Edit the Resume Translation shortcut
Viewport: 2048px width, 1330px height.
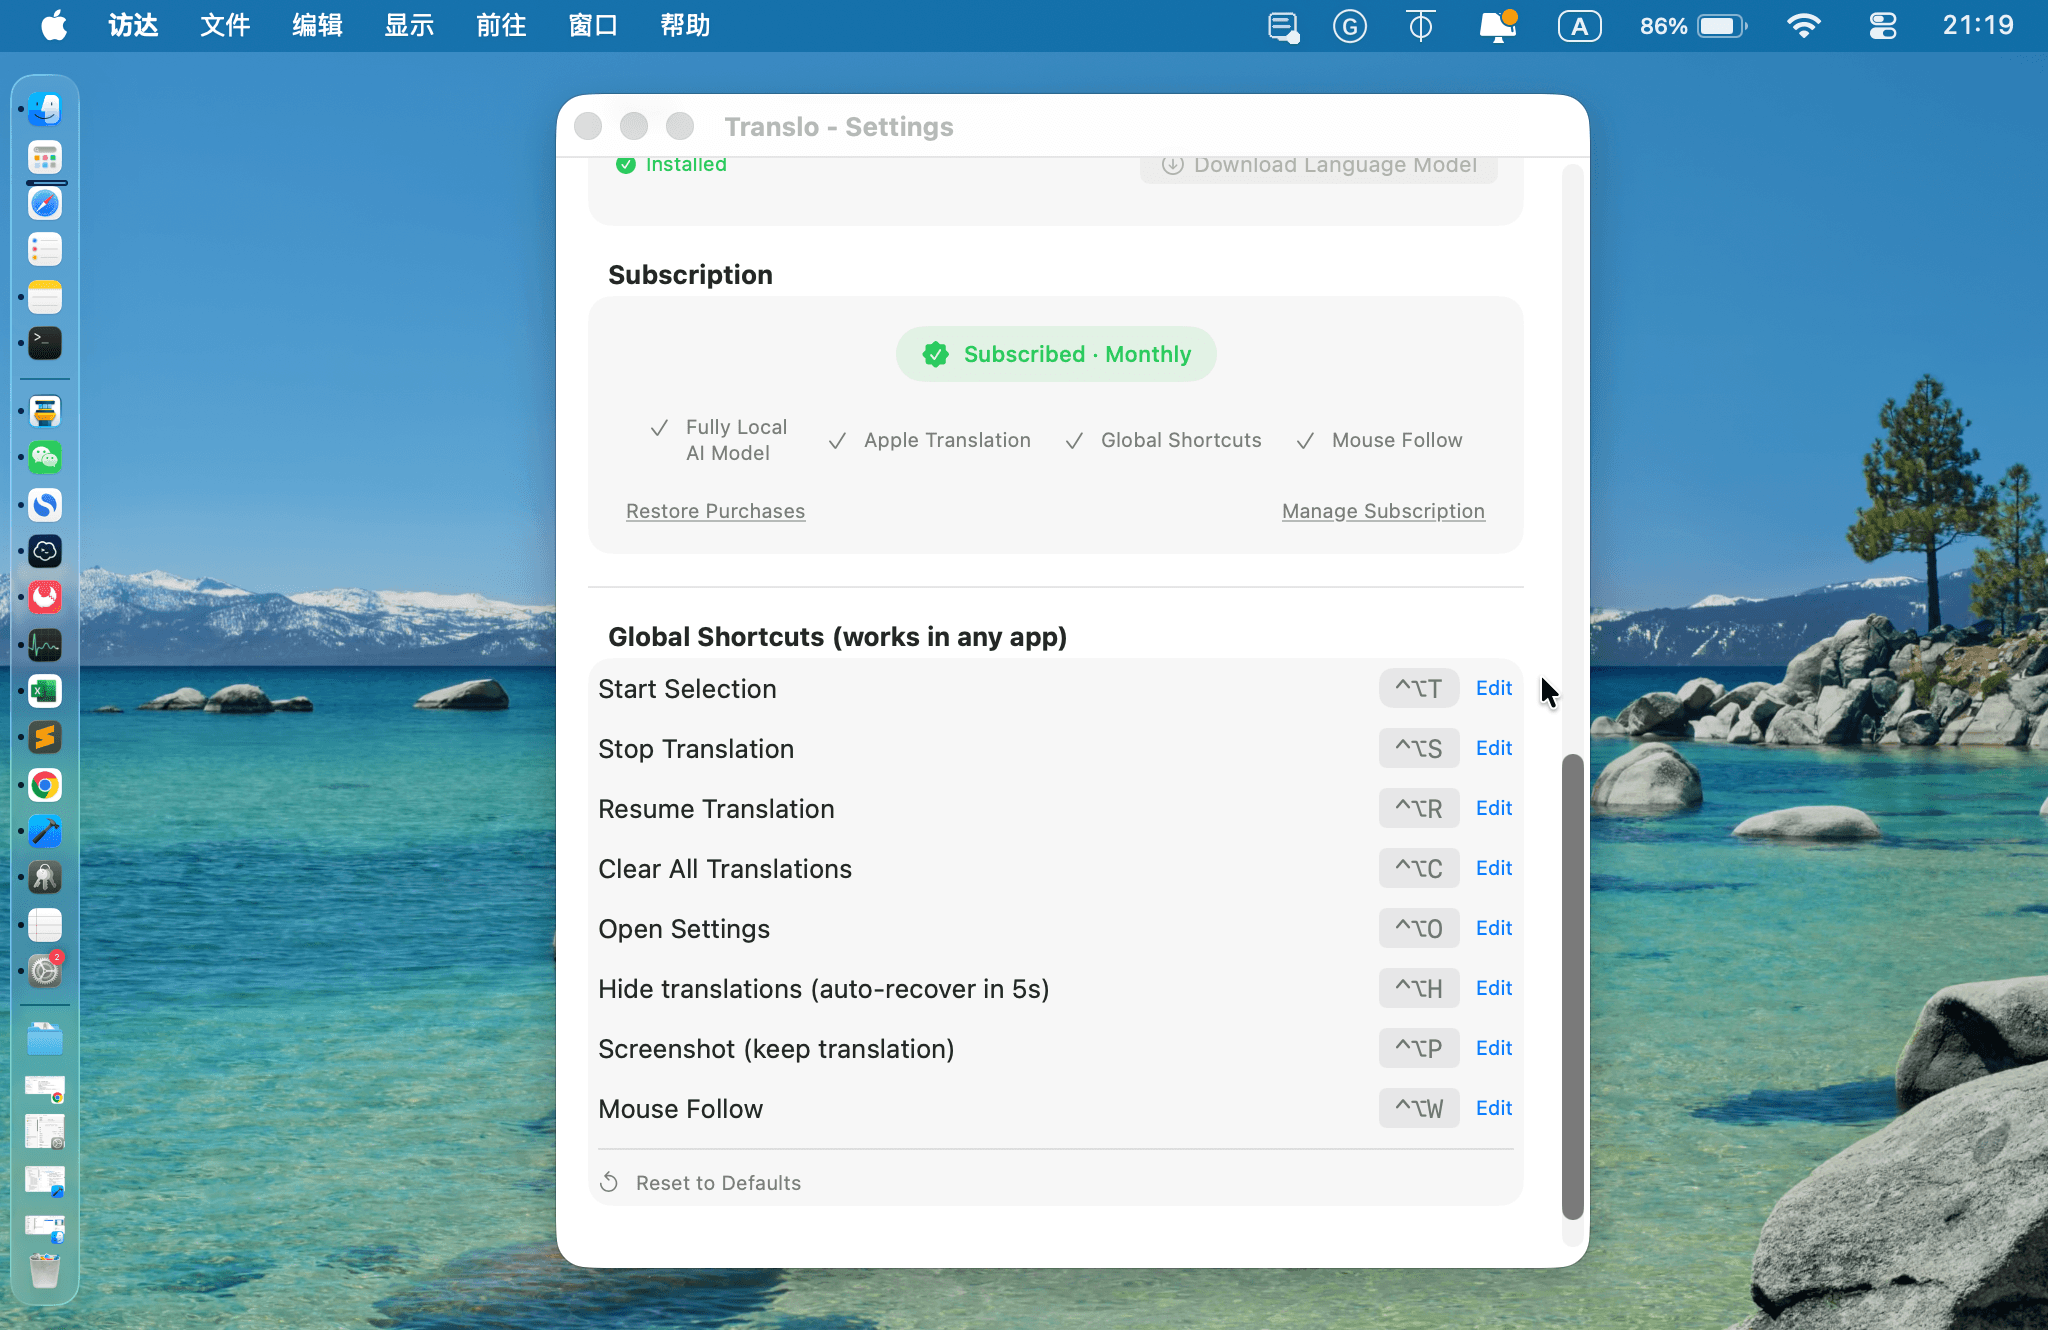[1494, 808]
